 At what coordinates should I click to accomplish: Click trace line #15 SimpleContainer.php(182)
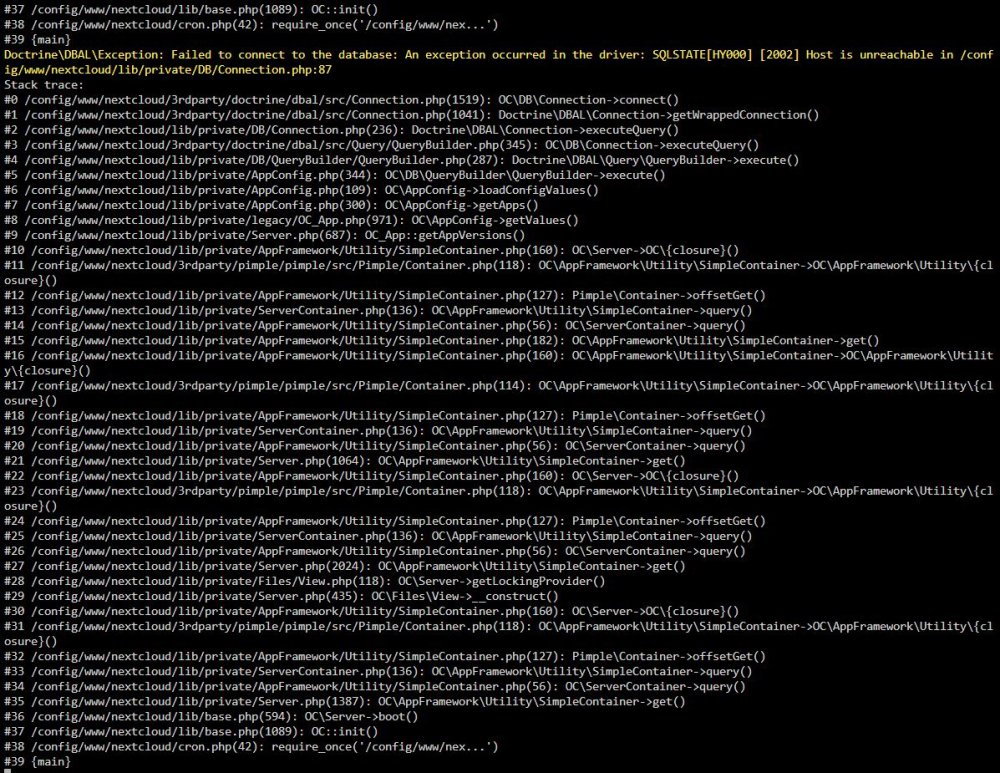tap(441, 341)
